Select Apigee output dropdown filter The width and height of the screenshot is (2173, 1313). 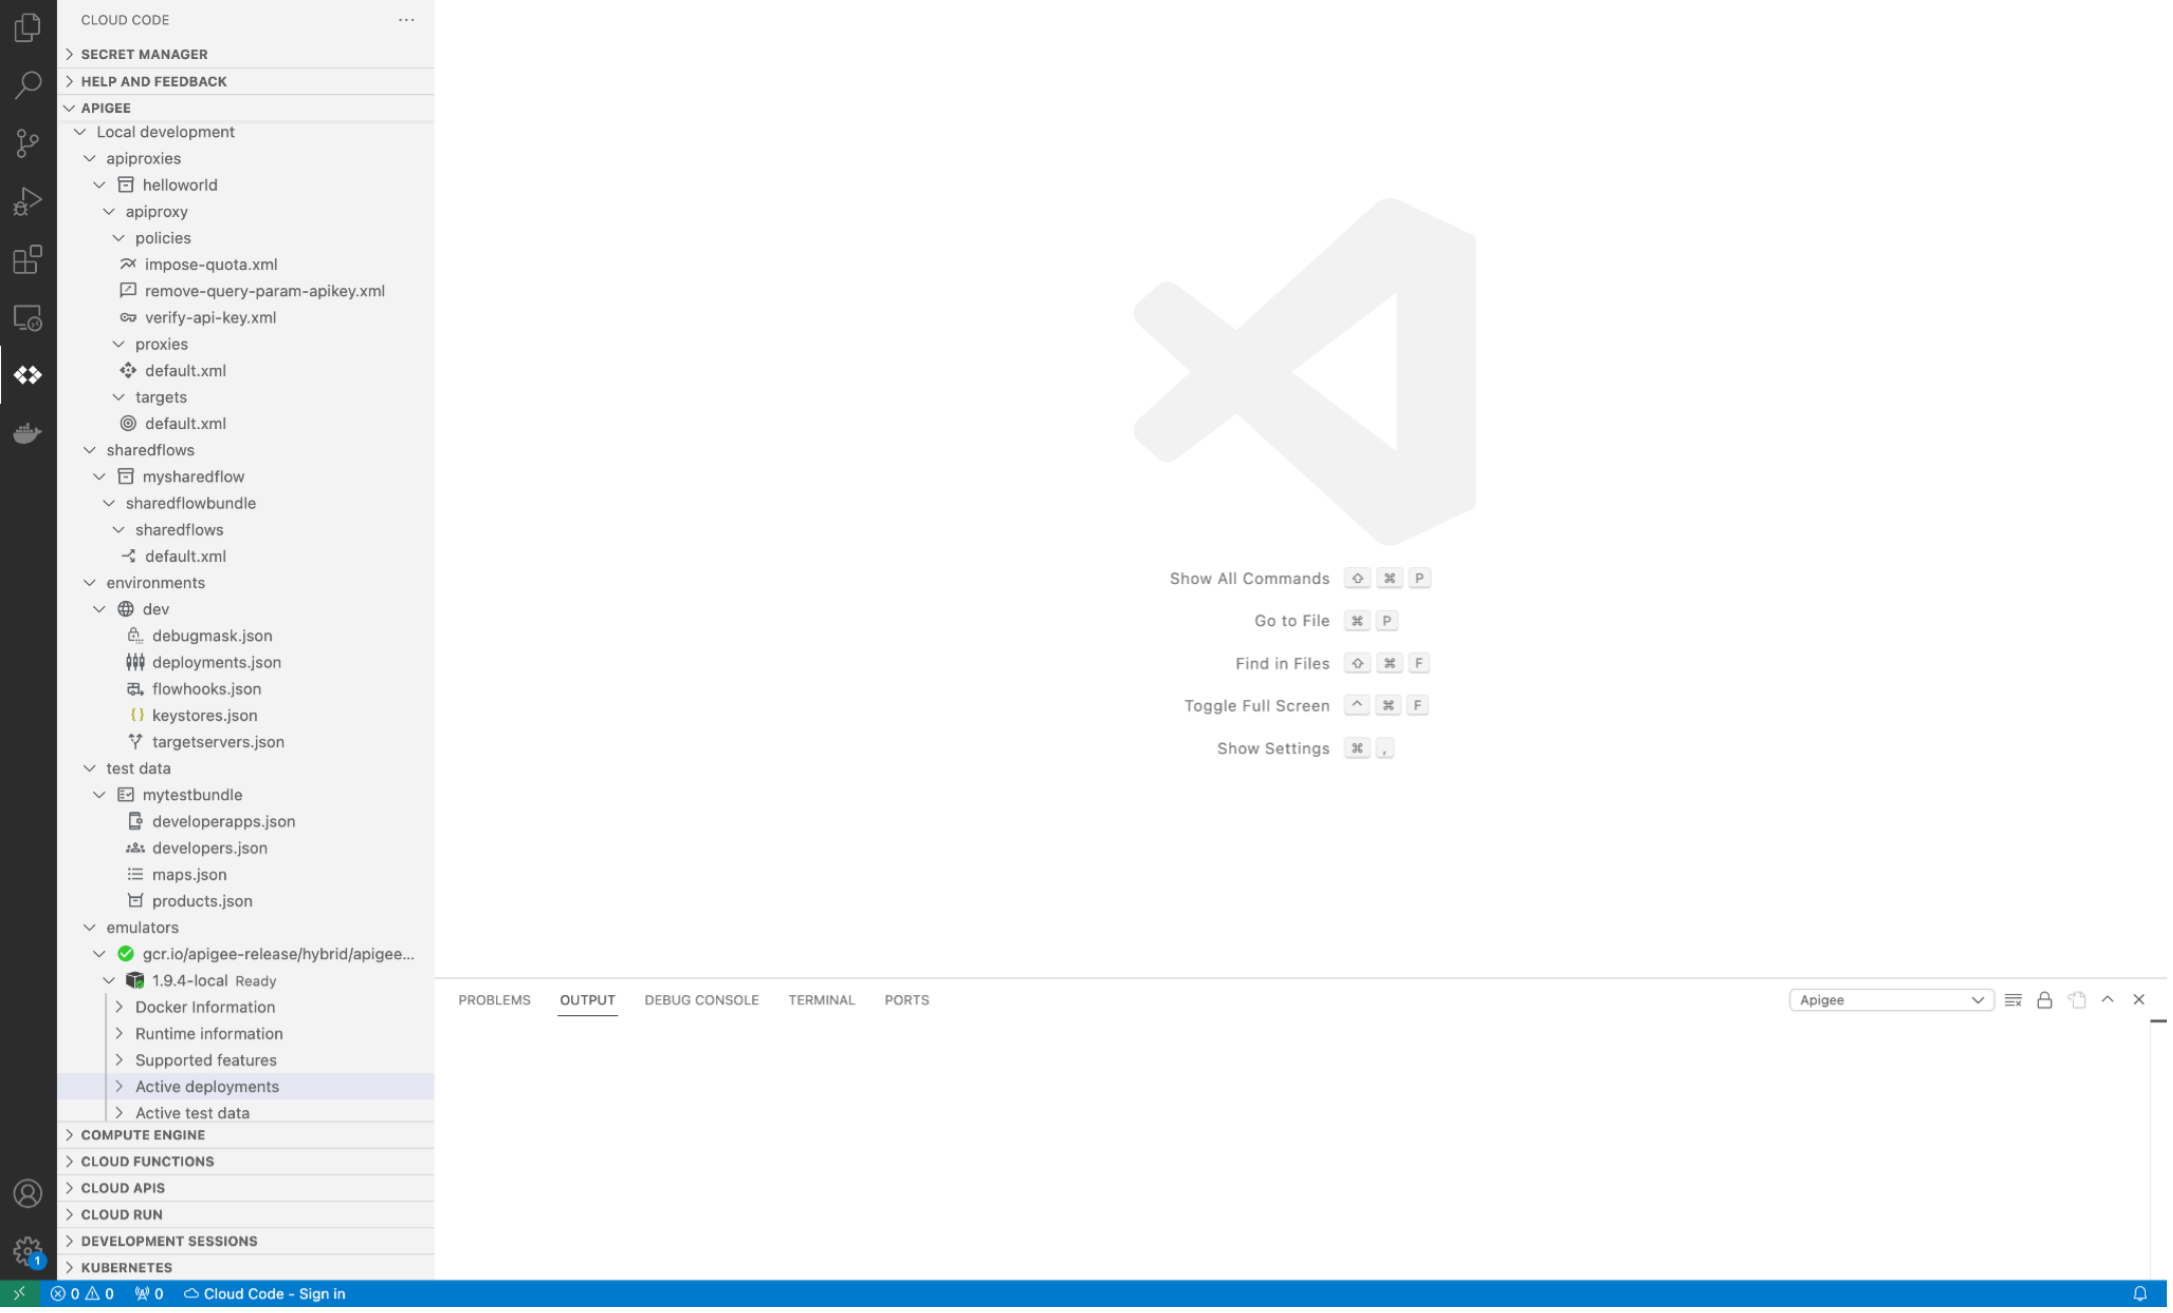(1889, 999)
